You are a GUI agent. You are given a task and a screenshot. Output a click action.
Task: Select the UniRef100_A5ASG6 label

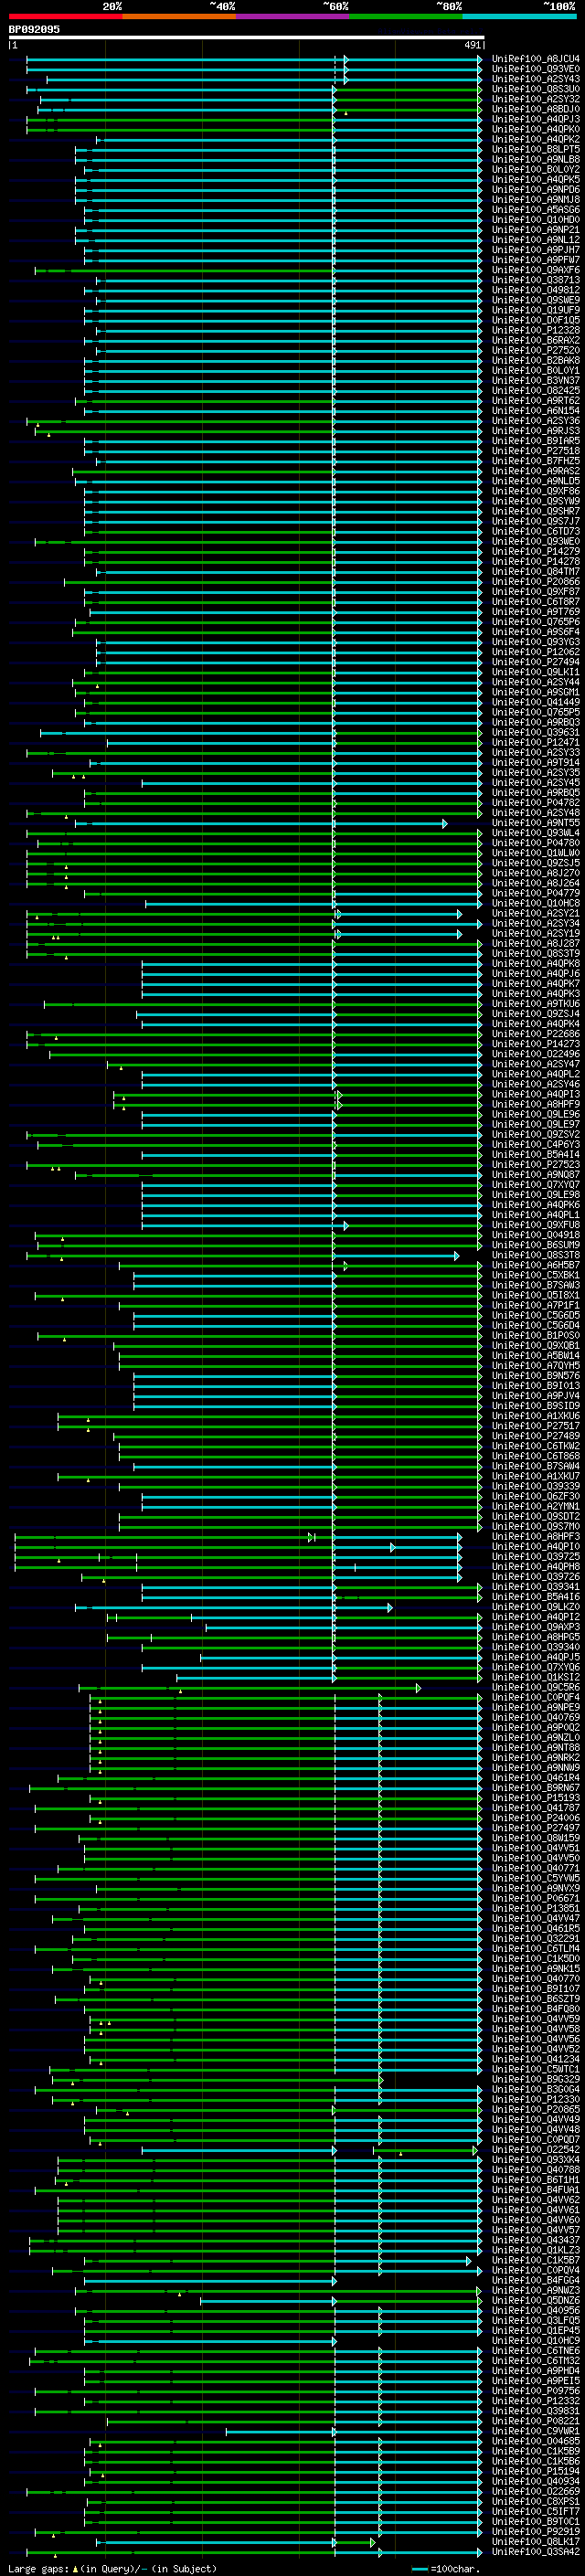tap(536, 210)
